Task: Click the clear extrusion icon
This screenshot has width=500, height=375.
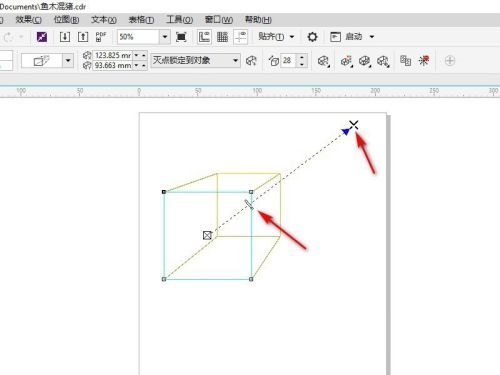Action: click(424, 61)
